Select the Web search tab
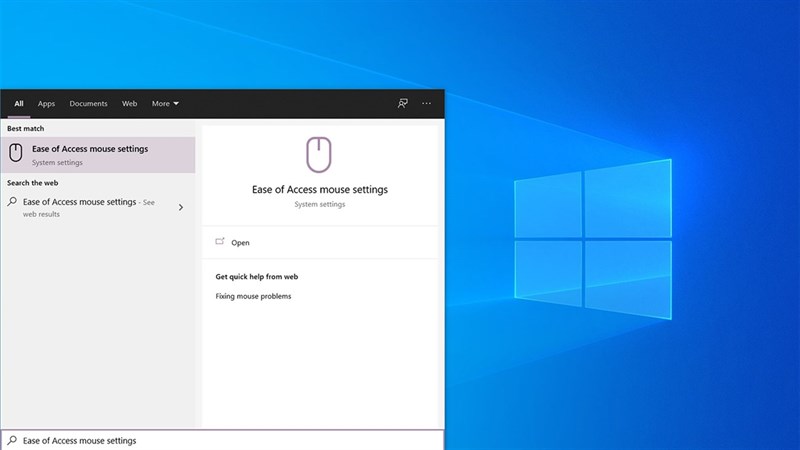 click(x=129, y=104)
